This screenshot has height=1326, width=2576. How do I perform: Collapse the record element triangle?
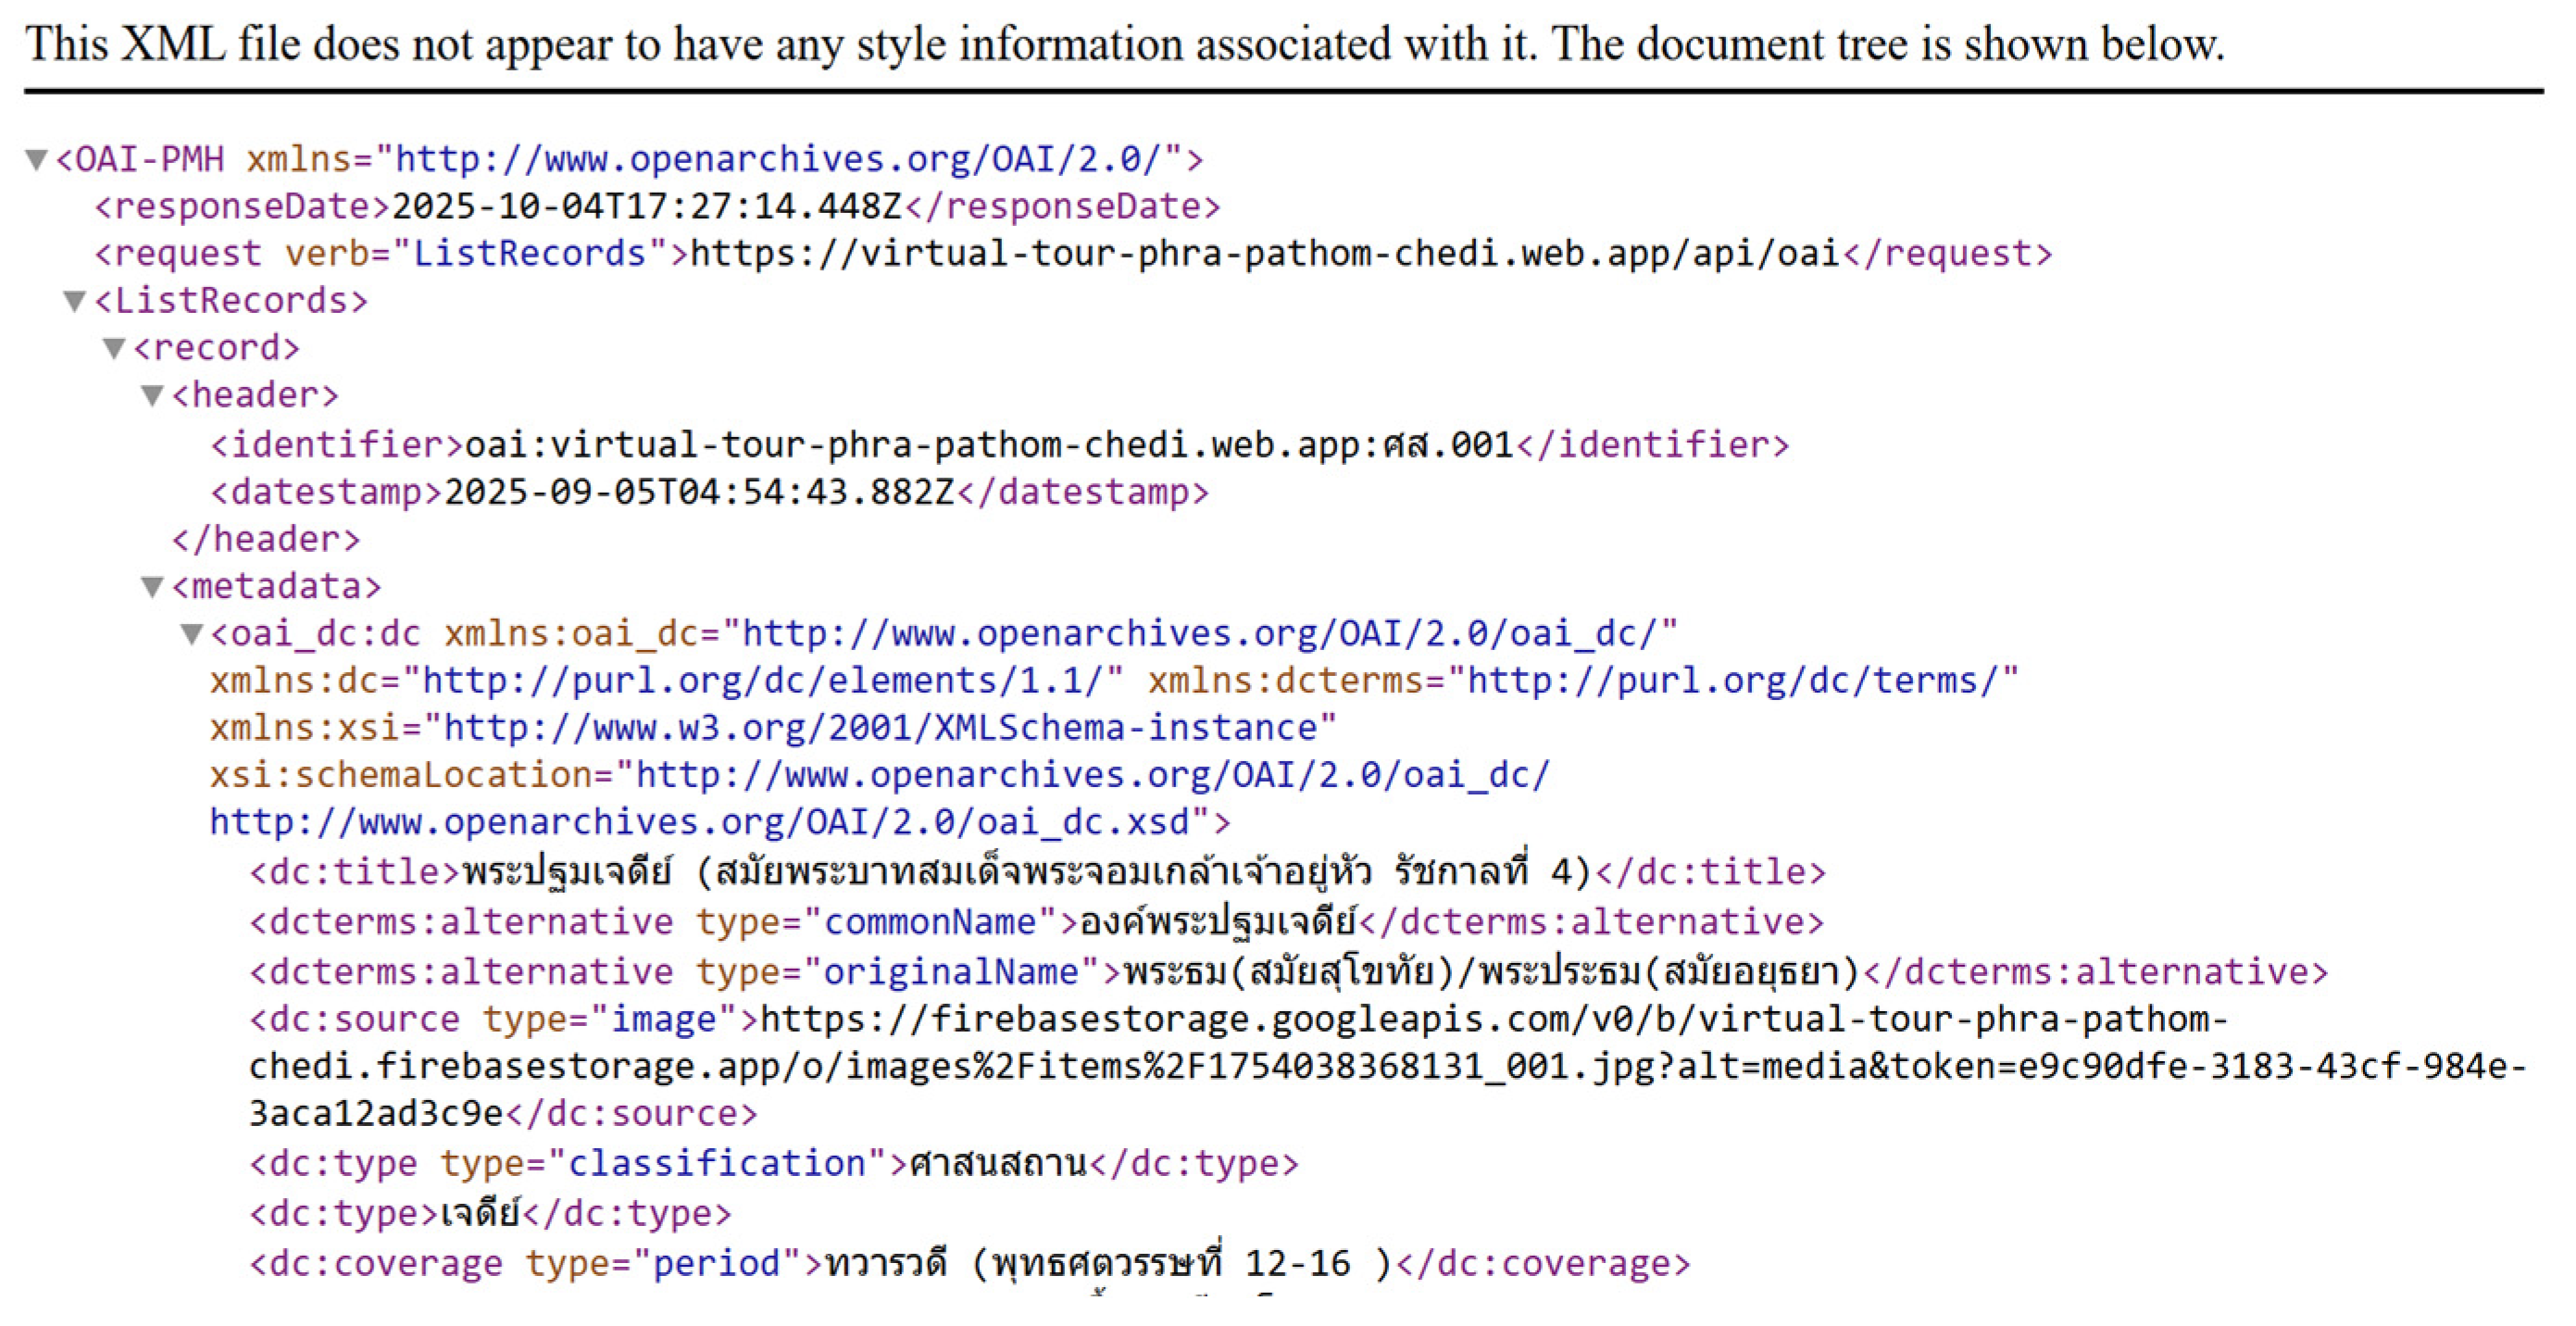pos(114,349)
